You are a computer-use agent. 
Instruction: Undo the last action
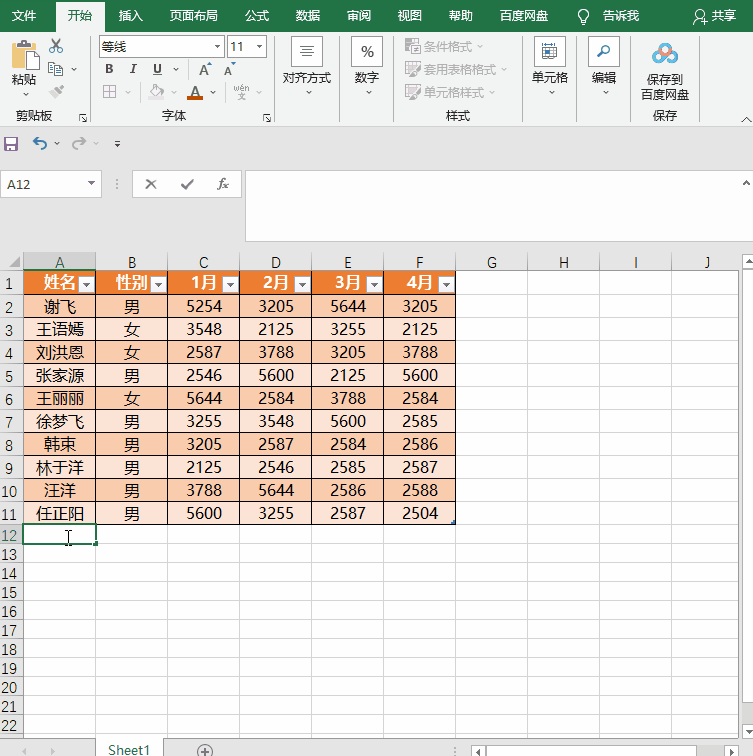pos(40,143)
